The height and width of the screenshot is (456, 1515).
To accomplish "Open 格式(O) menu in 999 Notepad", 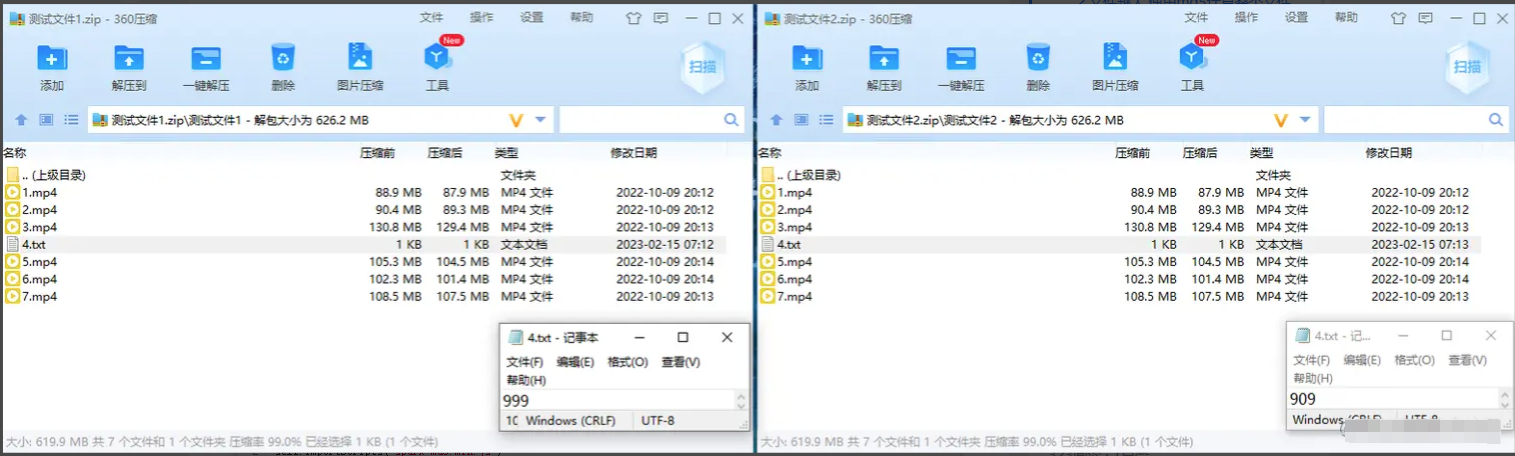I will coord(627,362).
